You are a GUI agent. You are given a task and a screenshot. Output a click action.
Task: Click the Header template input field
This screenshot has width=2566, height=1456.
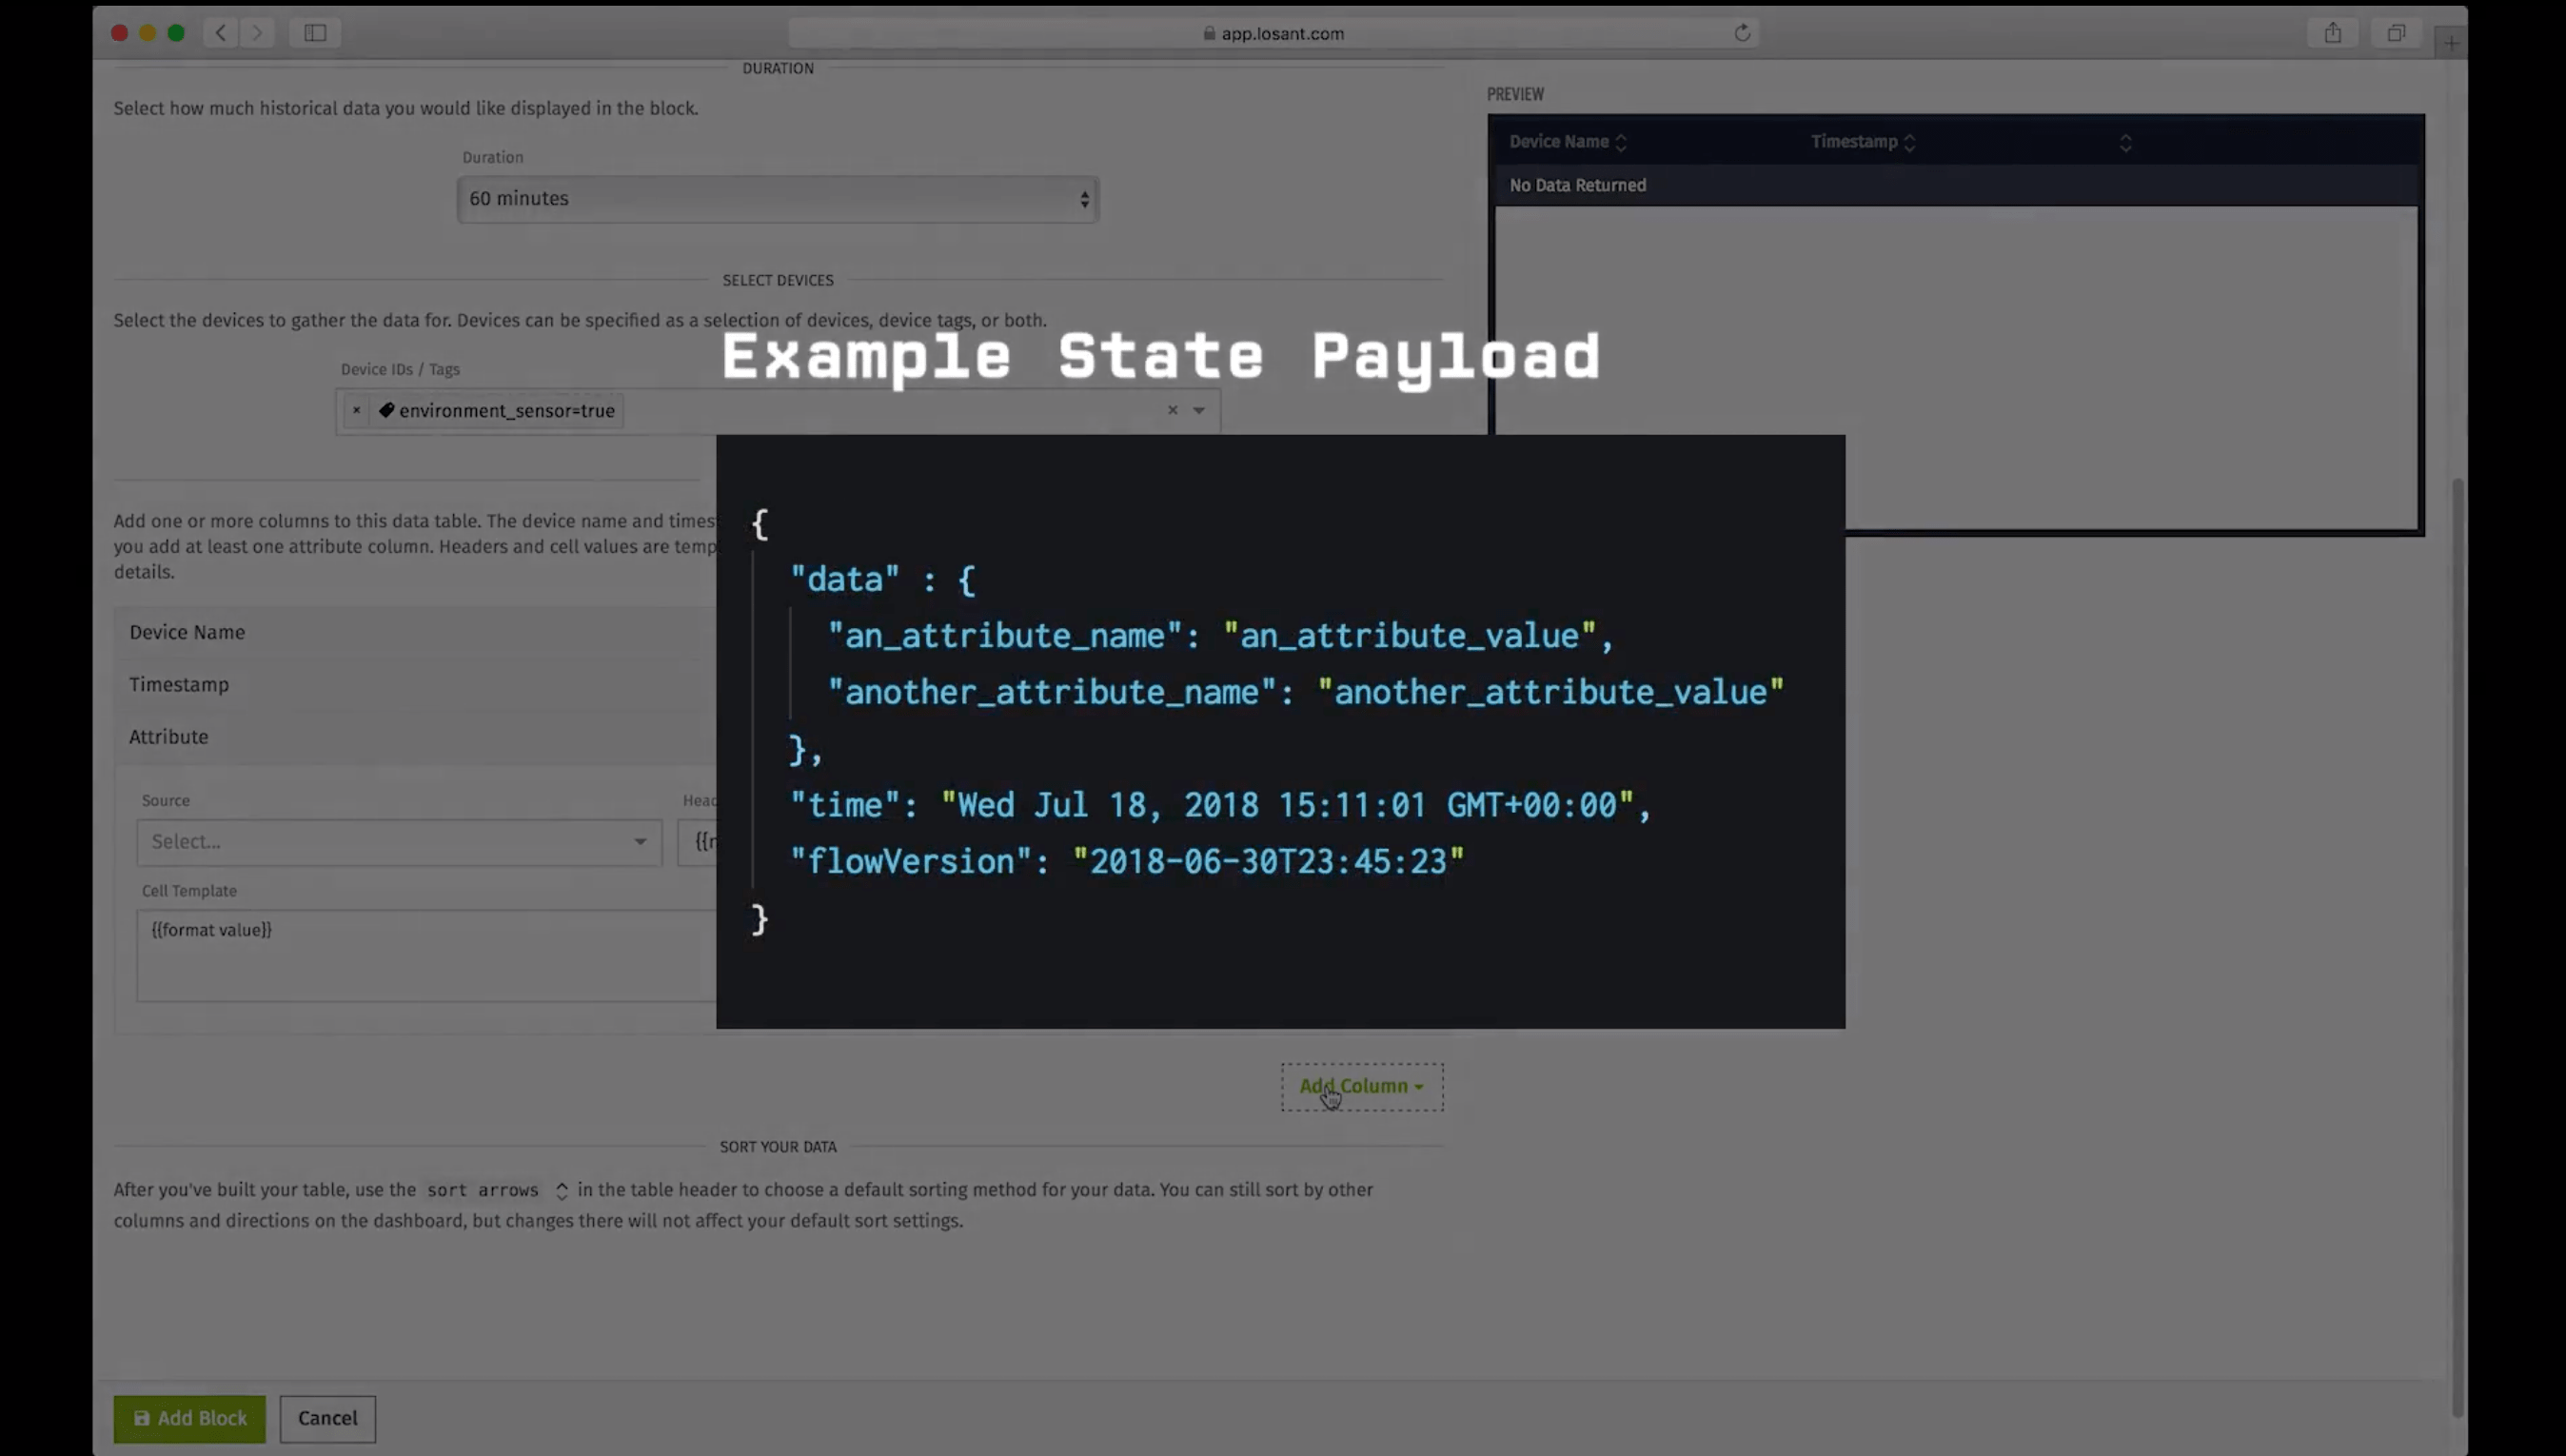click(x=698, y=842)
